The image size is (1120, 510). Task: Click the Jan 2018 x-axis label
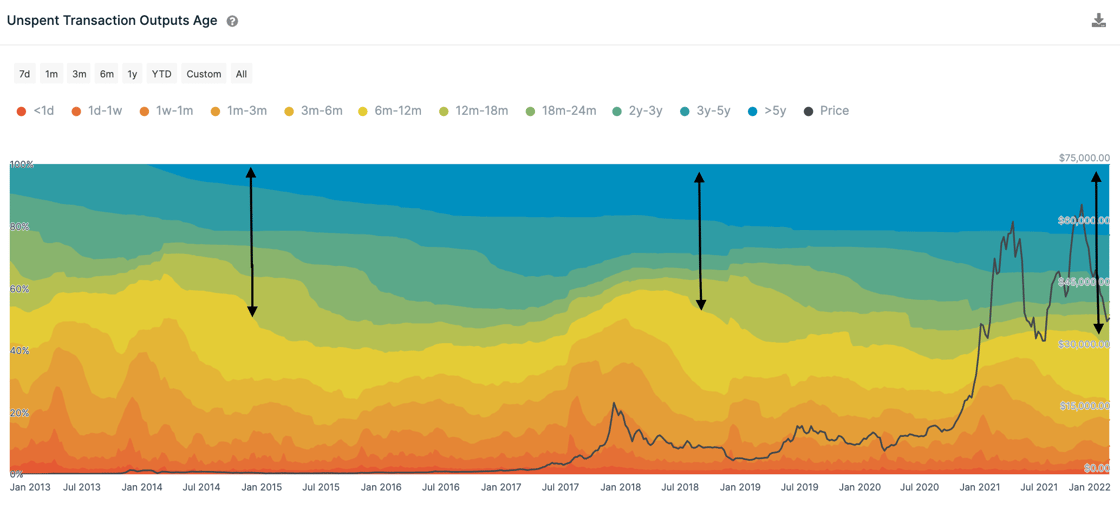pos(621,488)
